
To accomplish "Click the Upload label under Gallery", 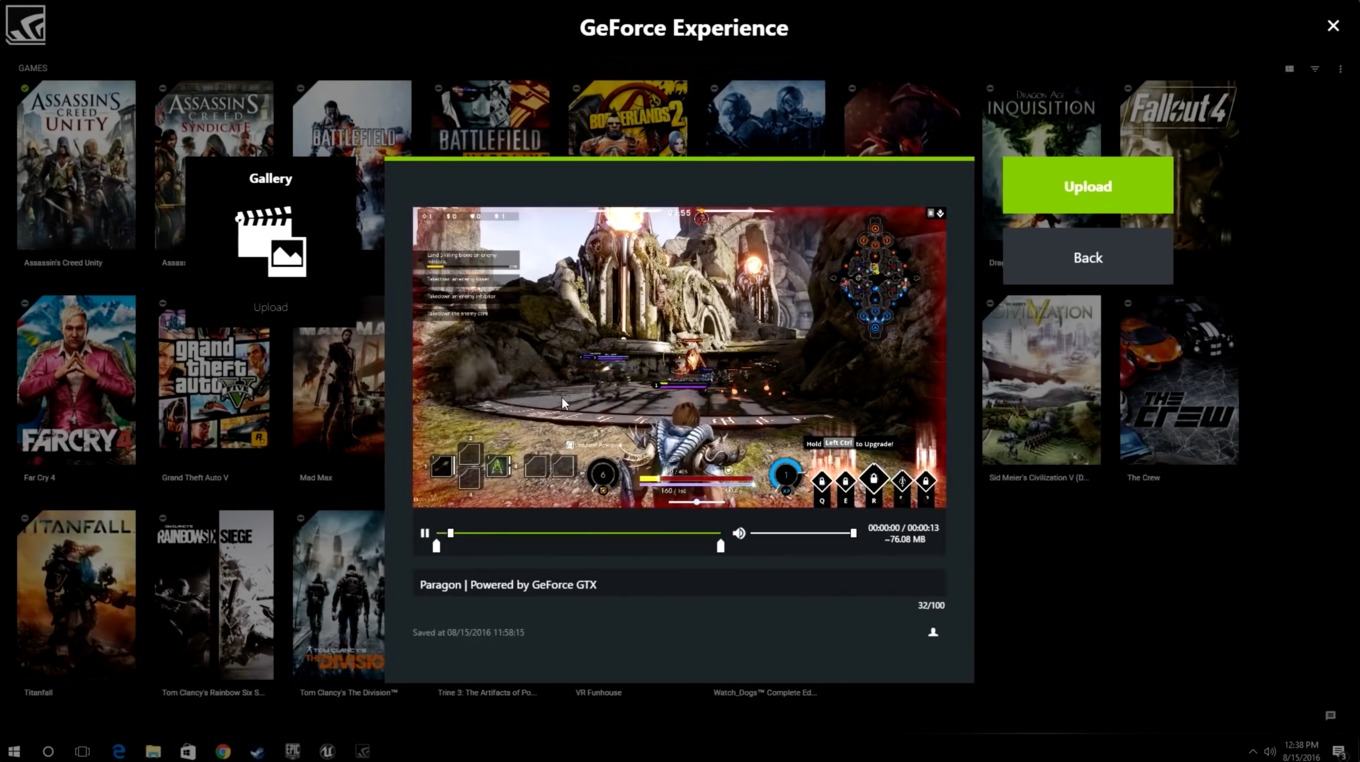I will [x=270, y=307].
